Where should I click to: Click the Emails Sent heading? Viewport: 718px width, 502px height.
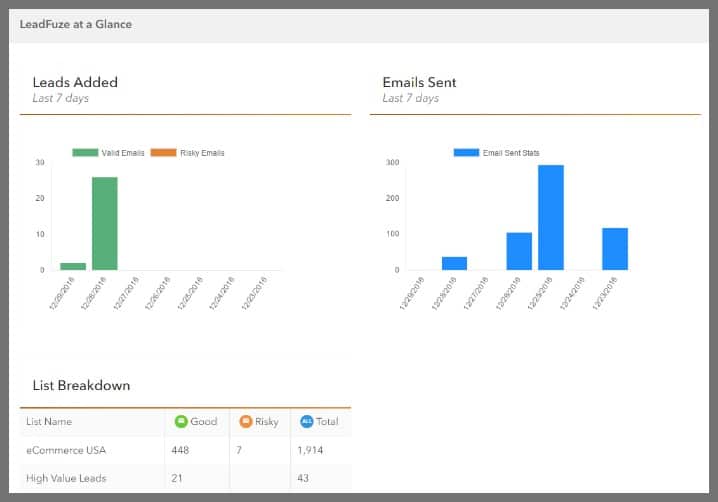(419, 82)
